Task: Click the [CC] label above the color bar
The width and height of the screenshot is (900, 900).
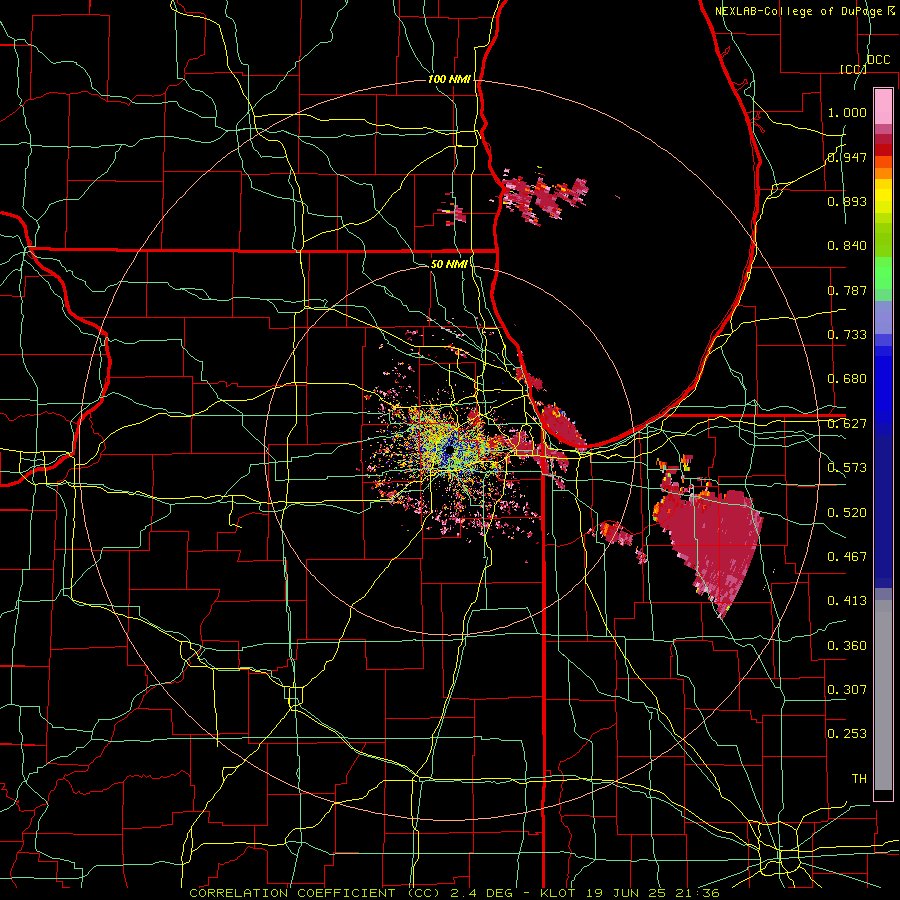Action: [853, 69]
